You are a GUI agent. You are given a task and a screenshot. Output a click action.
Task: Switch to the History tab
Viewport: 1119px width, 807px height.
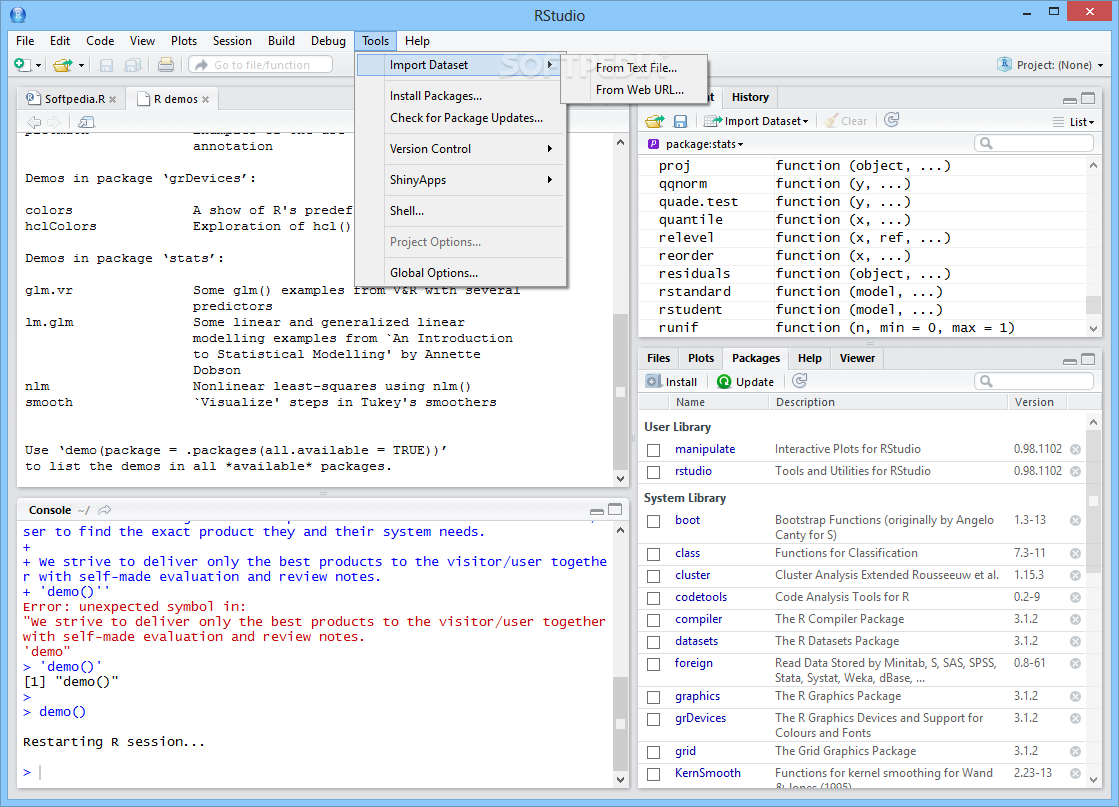(x=750, y=97)
